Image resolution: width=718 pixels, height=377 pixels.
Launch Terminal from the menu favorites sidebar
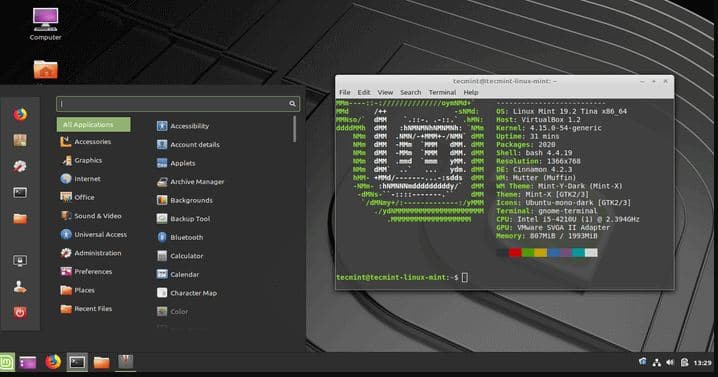20,192
